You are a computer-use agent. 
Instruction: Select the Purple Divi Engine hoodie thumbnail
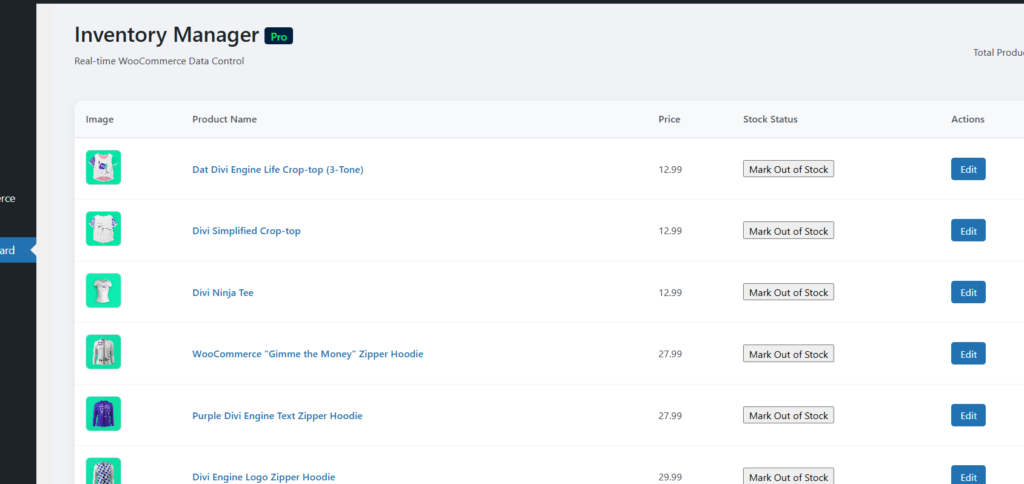[x=103, y=414]
